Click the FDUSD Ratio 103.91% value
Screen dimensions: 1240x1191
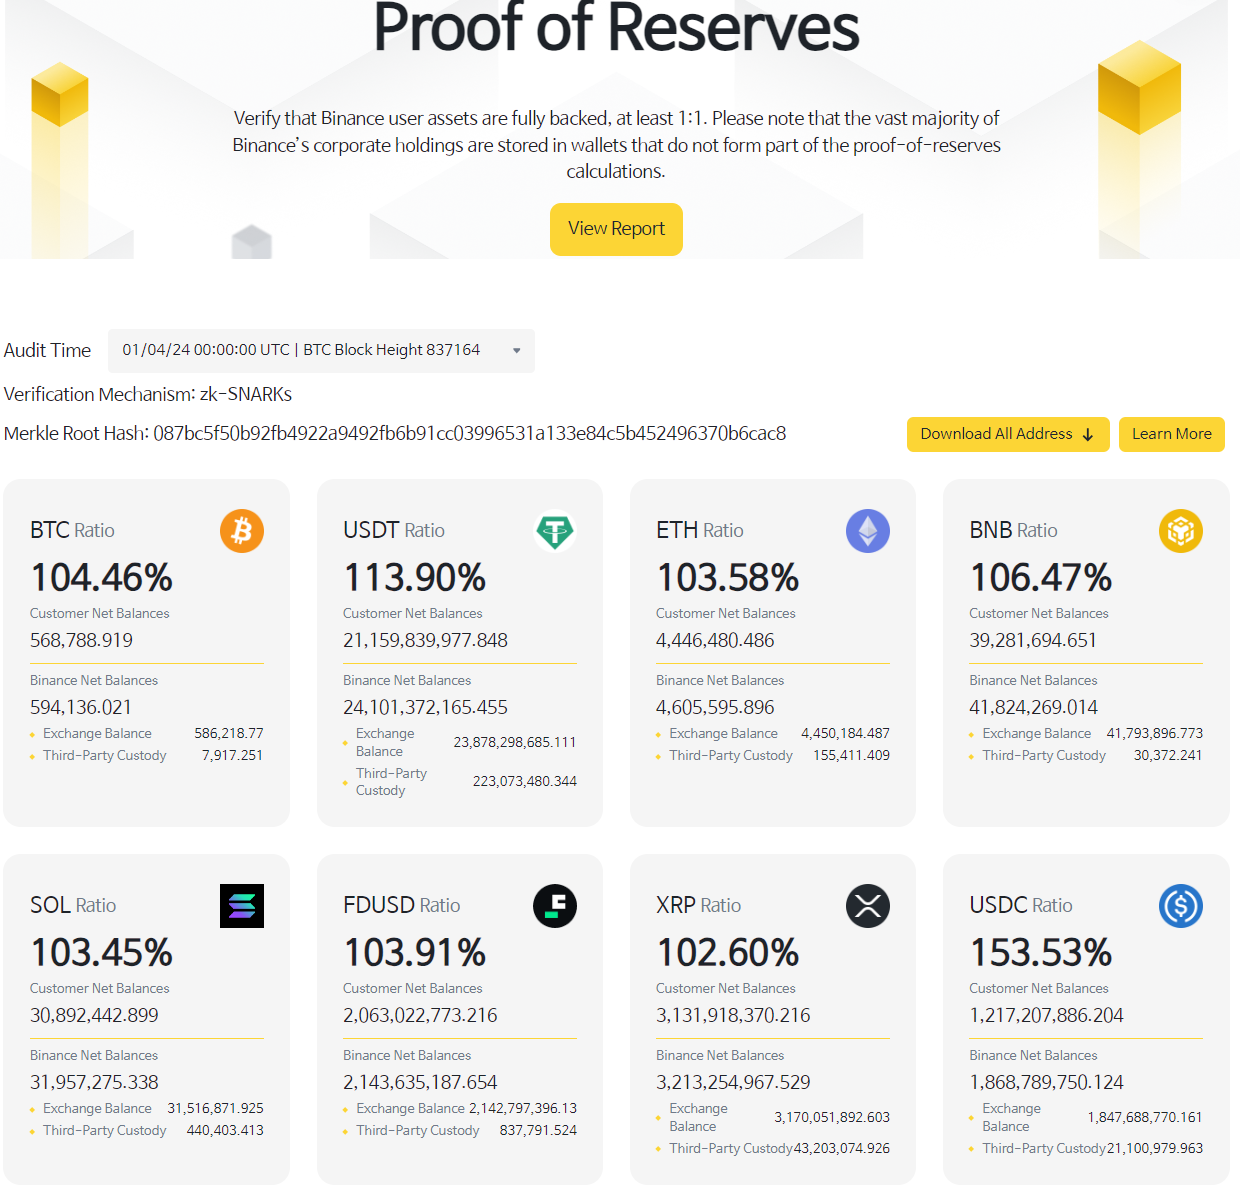tap(415, 952)
